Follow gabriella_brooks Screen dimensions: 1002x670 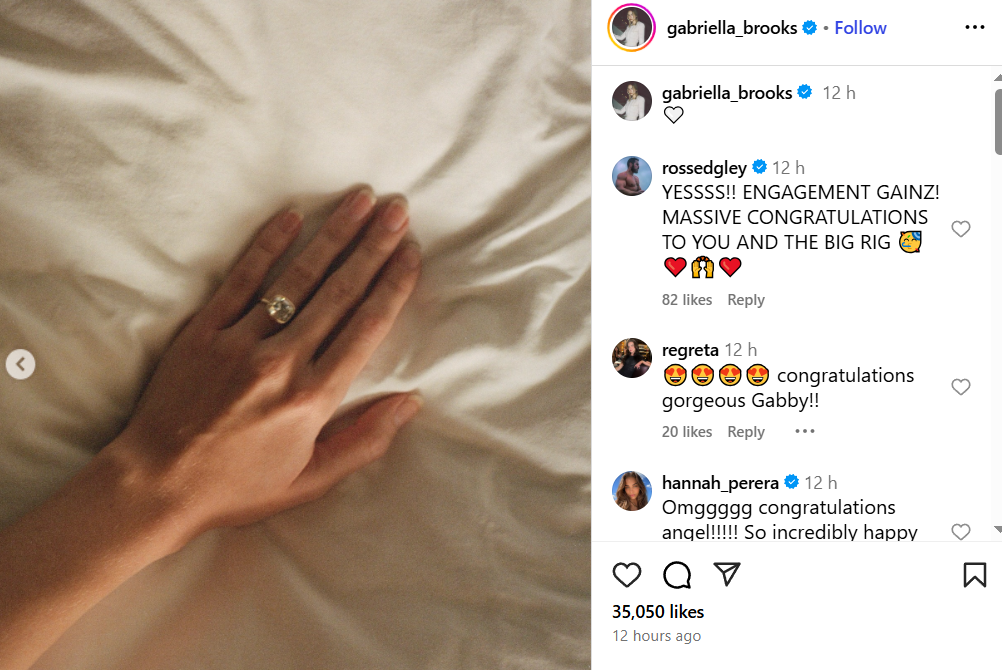[x=860, y=28]
